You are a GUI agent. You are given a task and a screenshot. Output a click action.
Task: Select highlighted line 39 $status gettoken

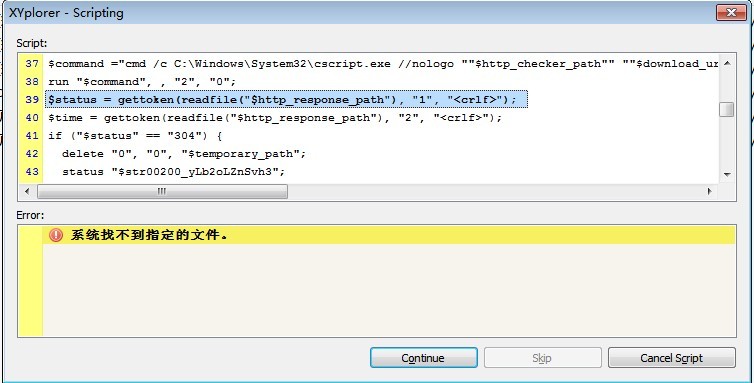tap(287, 100)
